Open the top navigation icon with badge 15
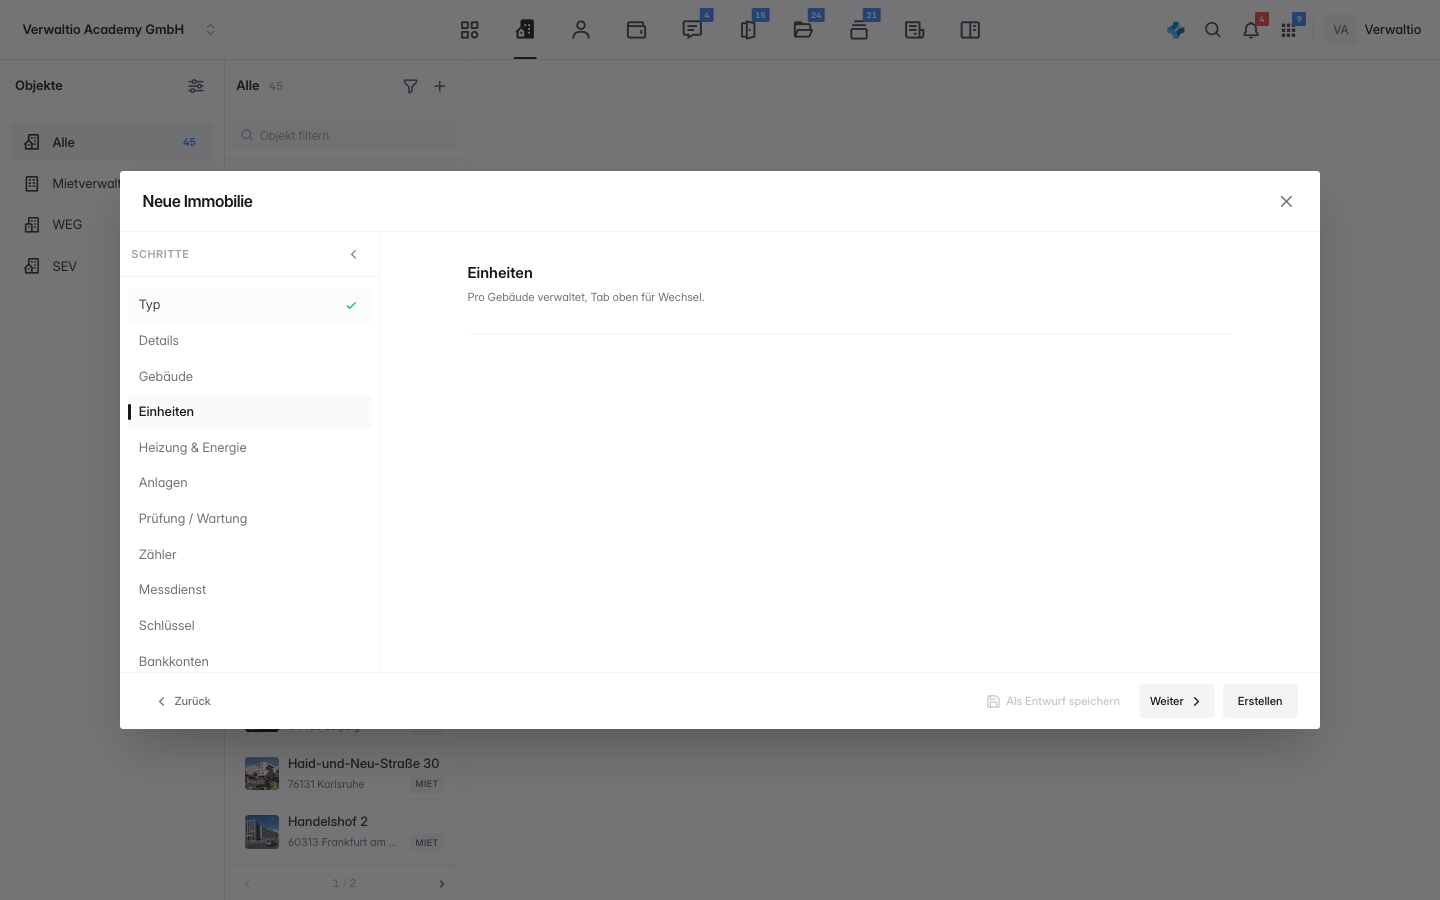1440x900 pixels. point(748,30)
